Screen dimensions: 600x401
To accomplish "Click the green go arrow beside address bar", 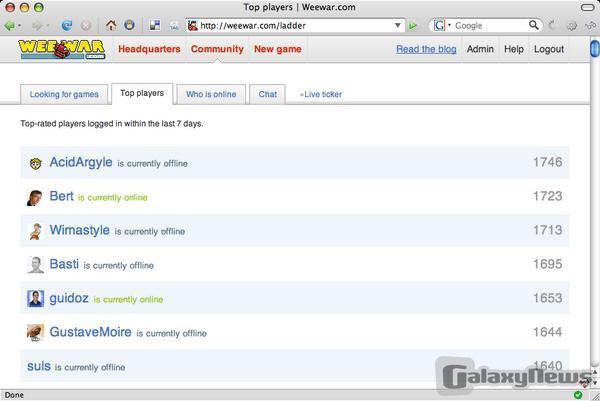I will coord(413,25).
